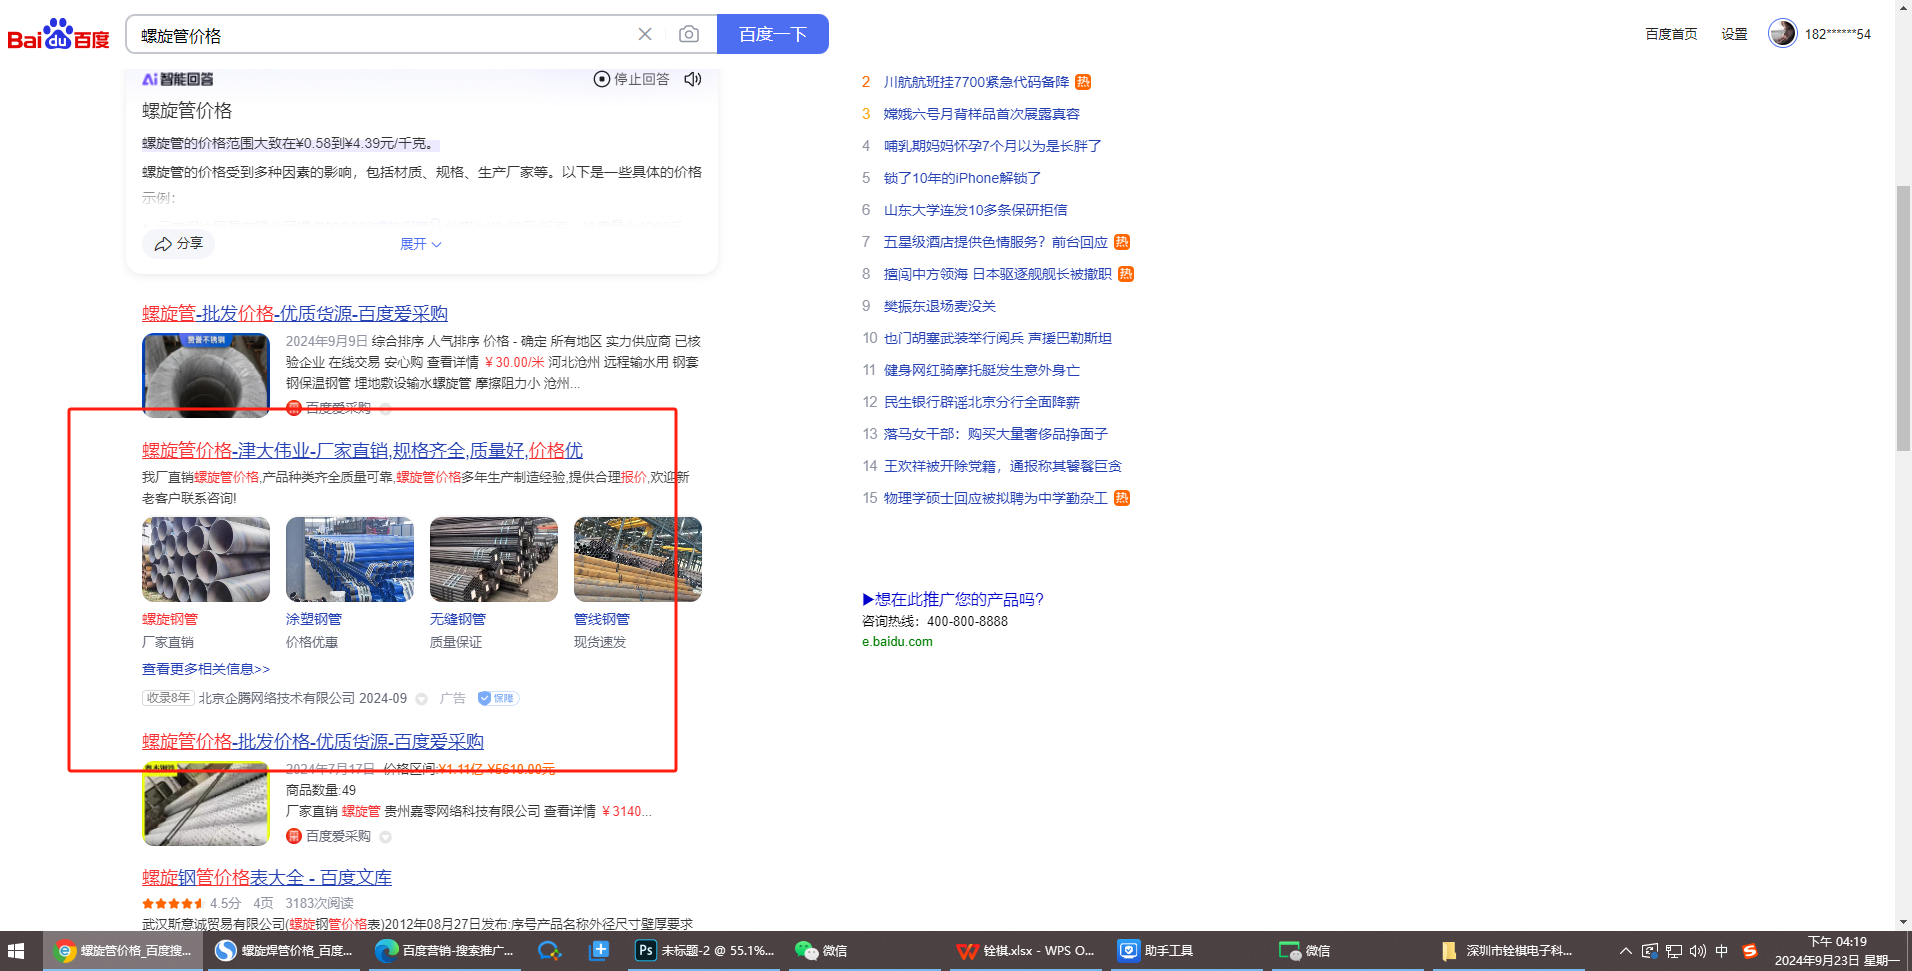Viewport: 1912px width, 971px height.
Task: Go to 百度首页
Action: (x=1671, y=34)
